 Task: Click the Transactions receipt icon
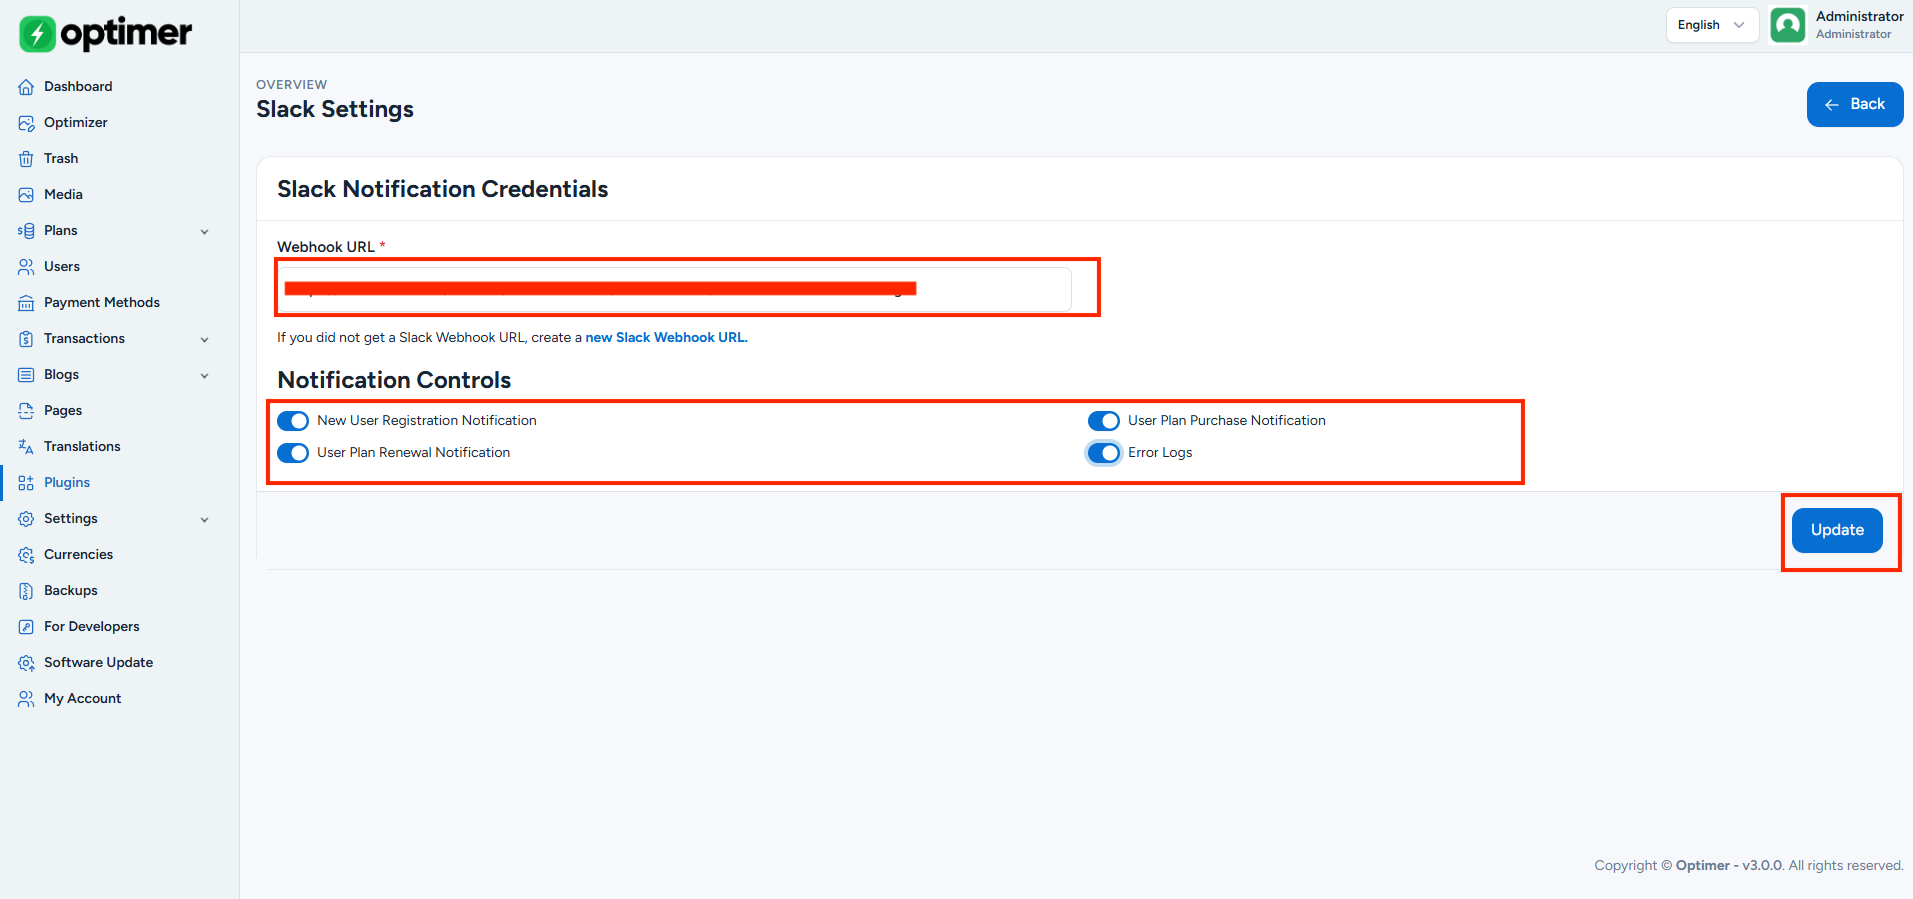(x=26, y=339)
